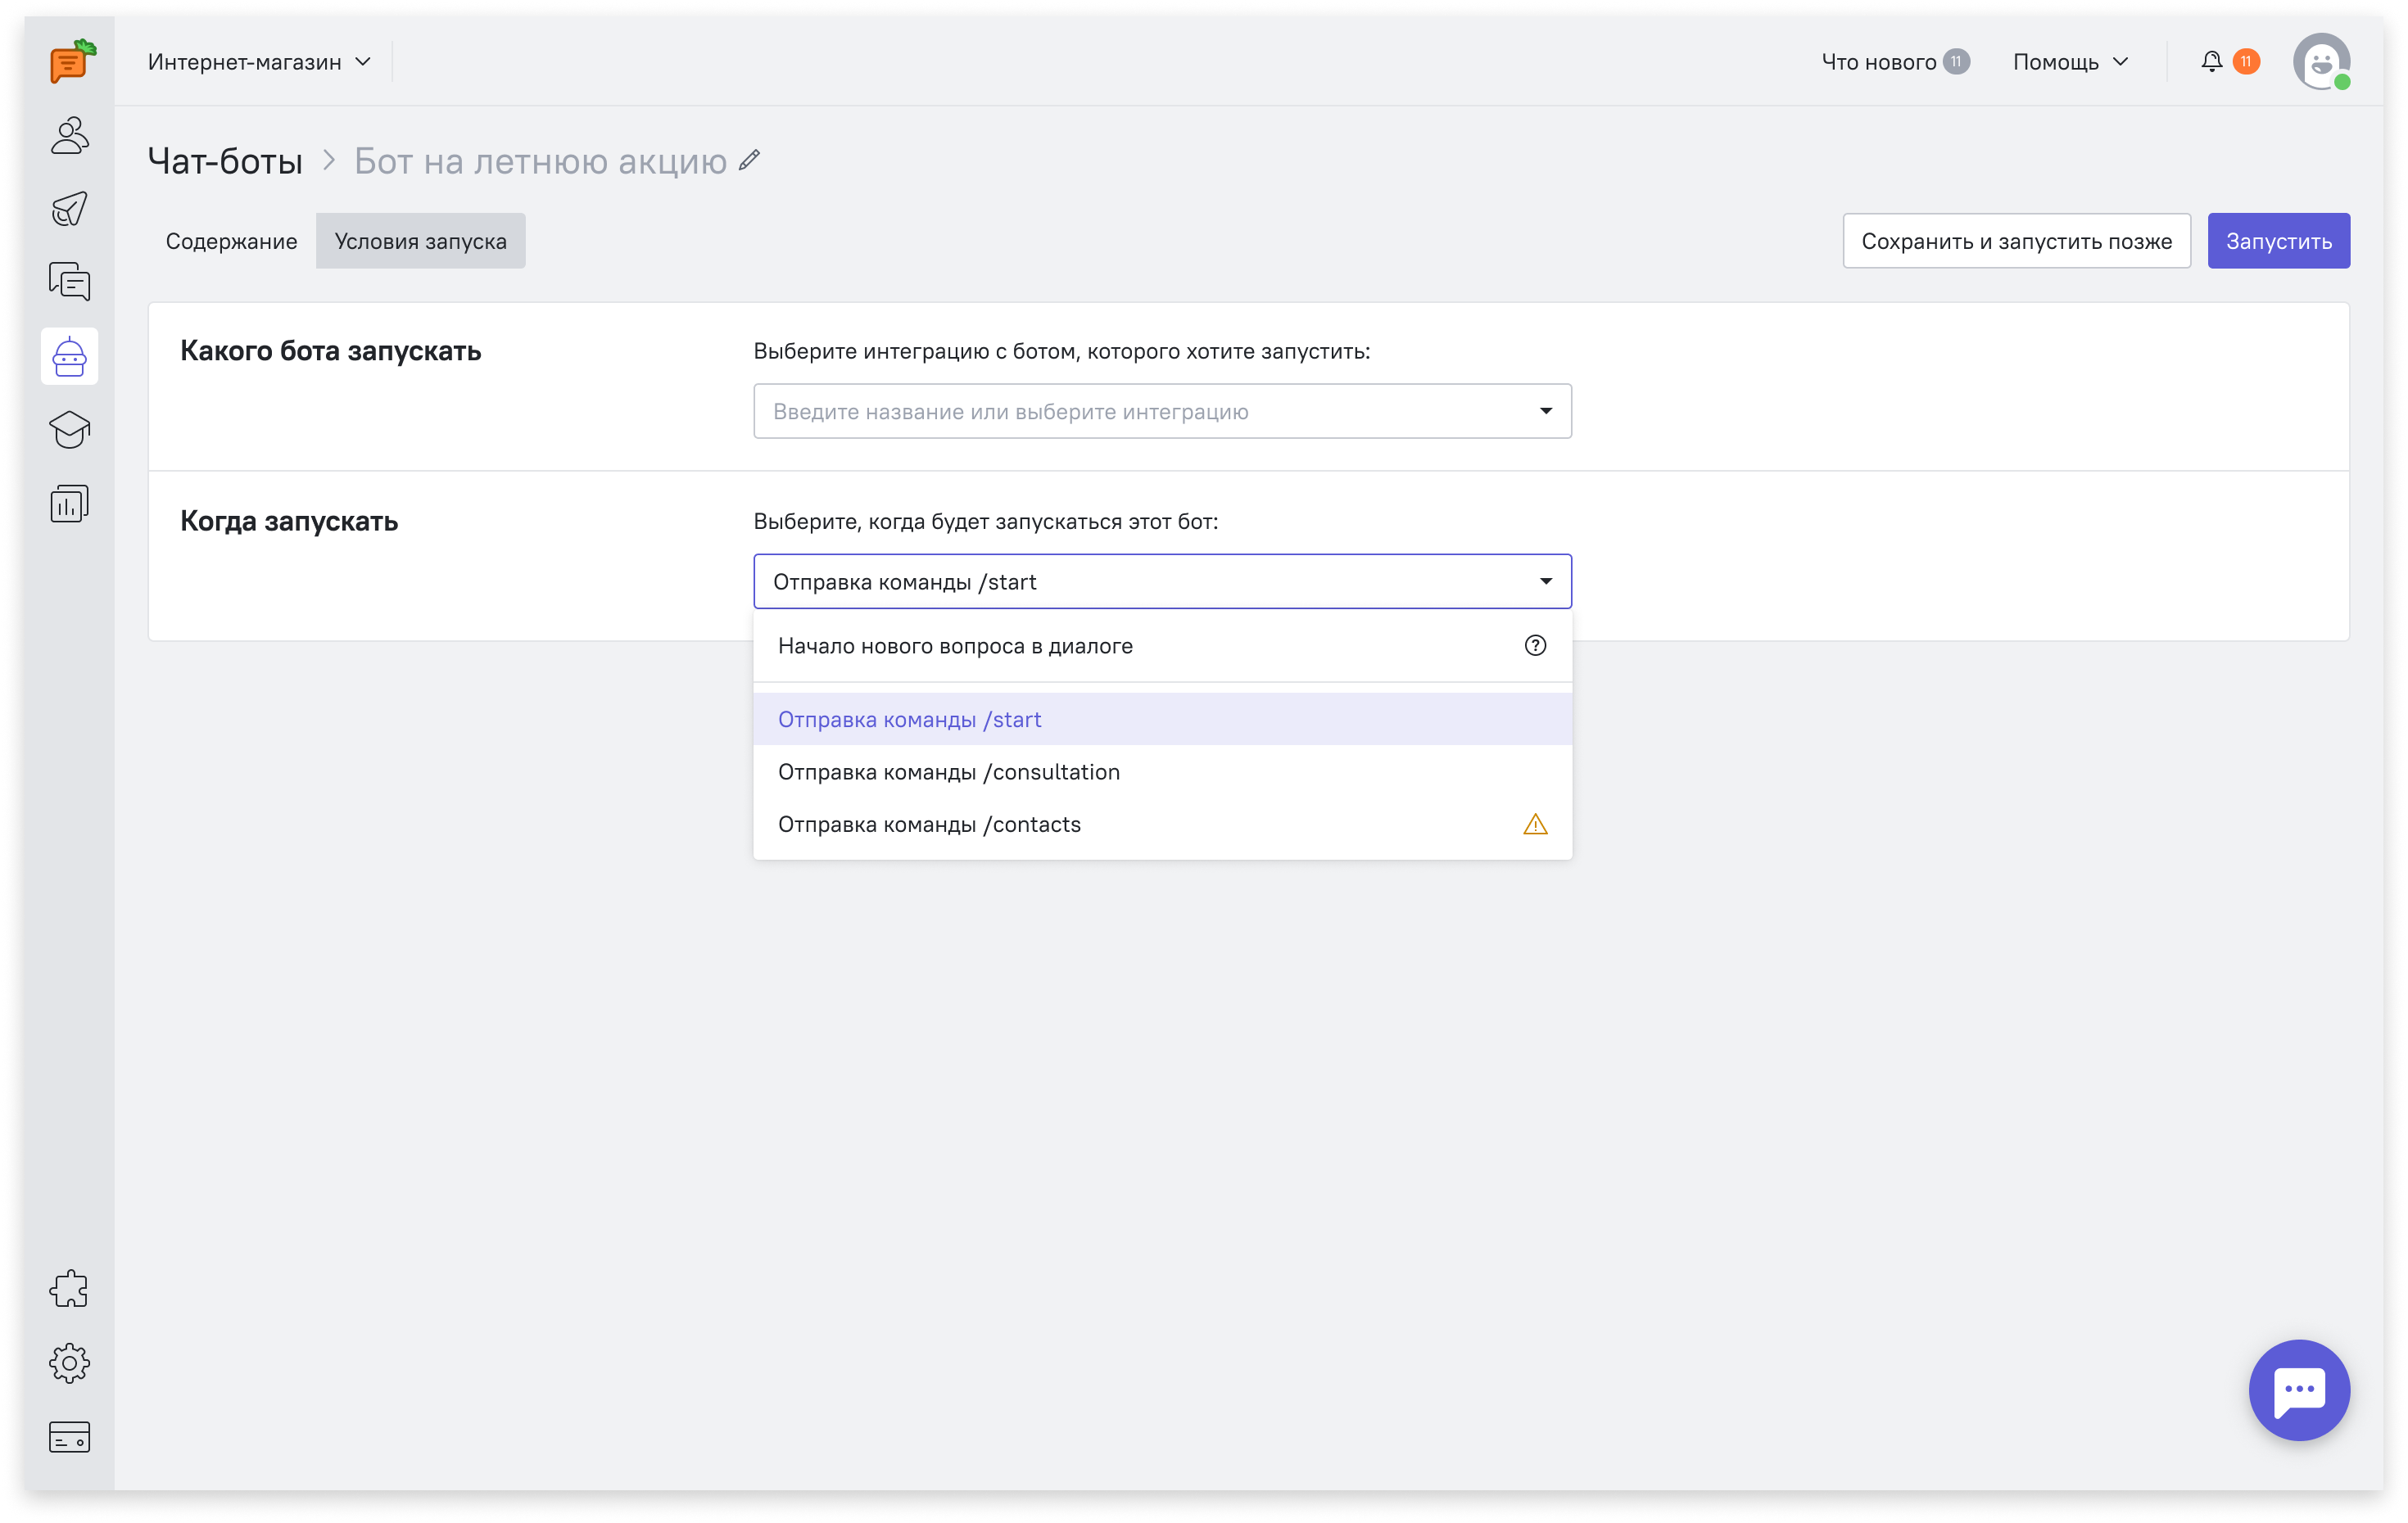Switch to the Содержание tab
This screenshot has width=2408, height=1523.
[x=231, y=241]
